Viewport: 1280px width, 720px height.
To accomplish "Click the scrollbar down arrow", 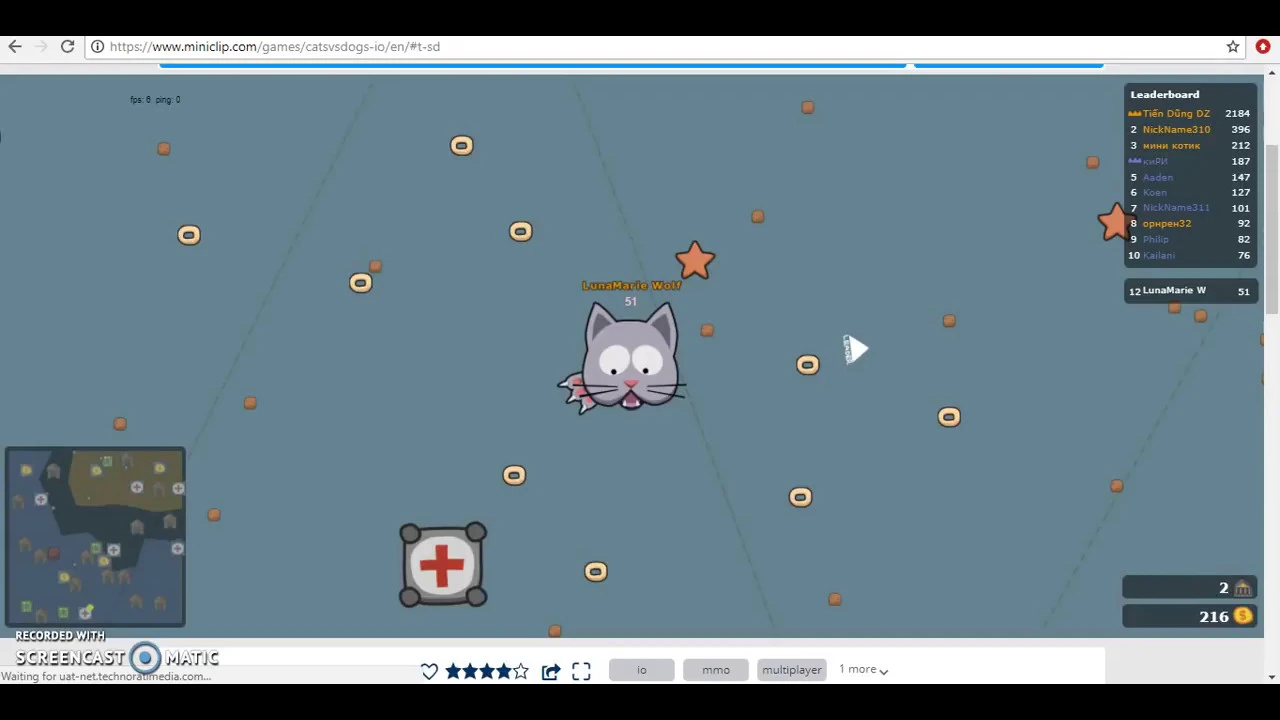I will pos(1272,677).
